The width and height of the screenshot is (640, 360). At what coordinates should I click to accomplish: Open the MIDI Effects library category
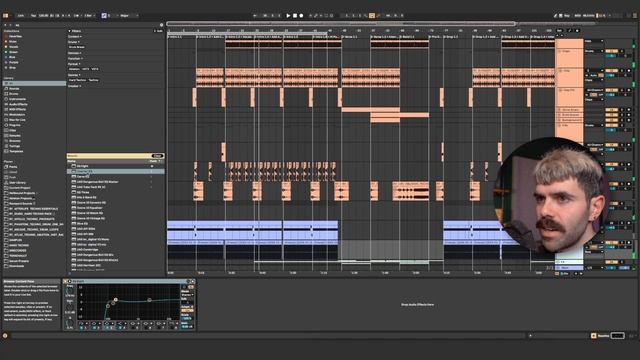18,109
